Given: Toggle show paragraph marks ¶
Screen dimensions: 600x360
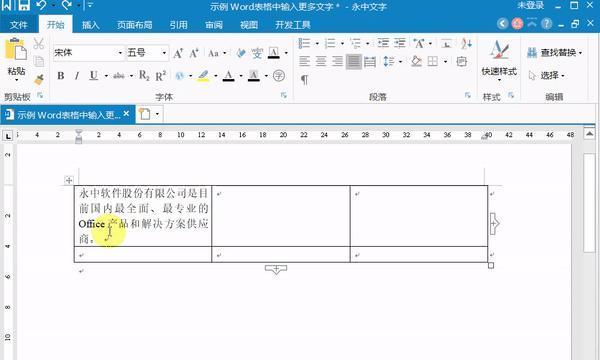Looking at the screenshot, I should click(304, 80).
